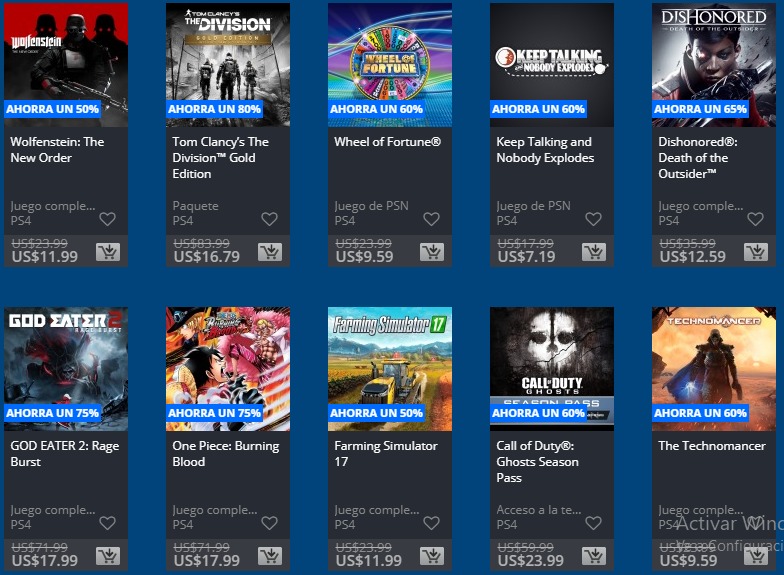Add The Division Gold Edition to cart
Image resolution: width=784 pixels, height=575 pixels.
(270, 252)
